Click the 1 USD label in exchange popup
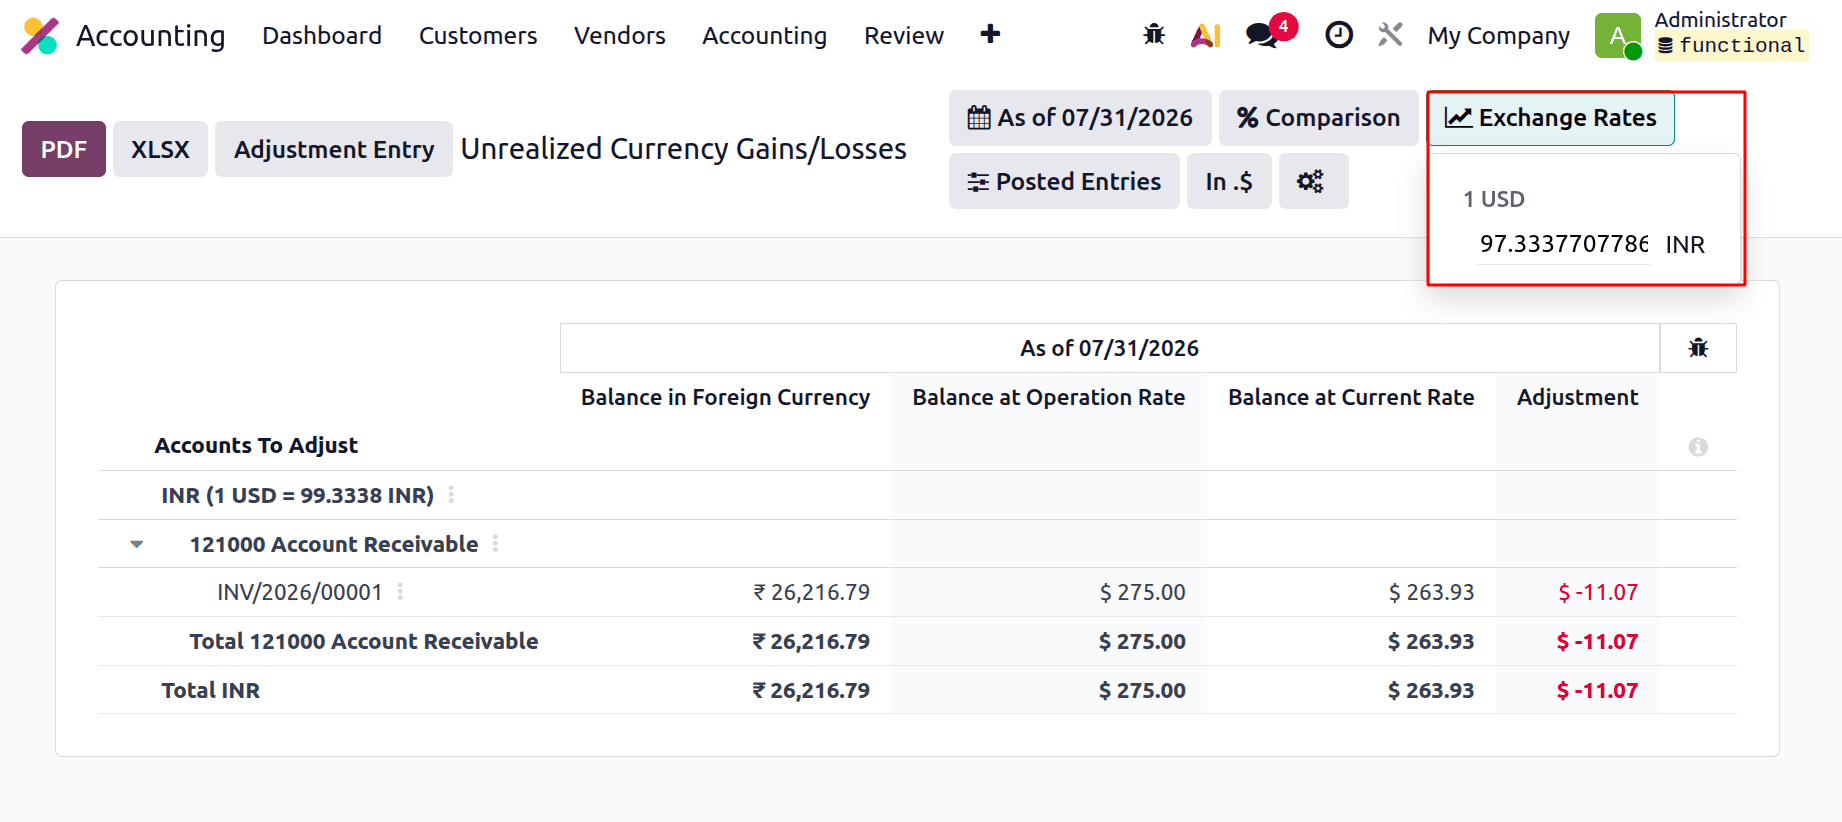The image size is (1842, 822). (x=1494, y=199)
